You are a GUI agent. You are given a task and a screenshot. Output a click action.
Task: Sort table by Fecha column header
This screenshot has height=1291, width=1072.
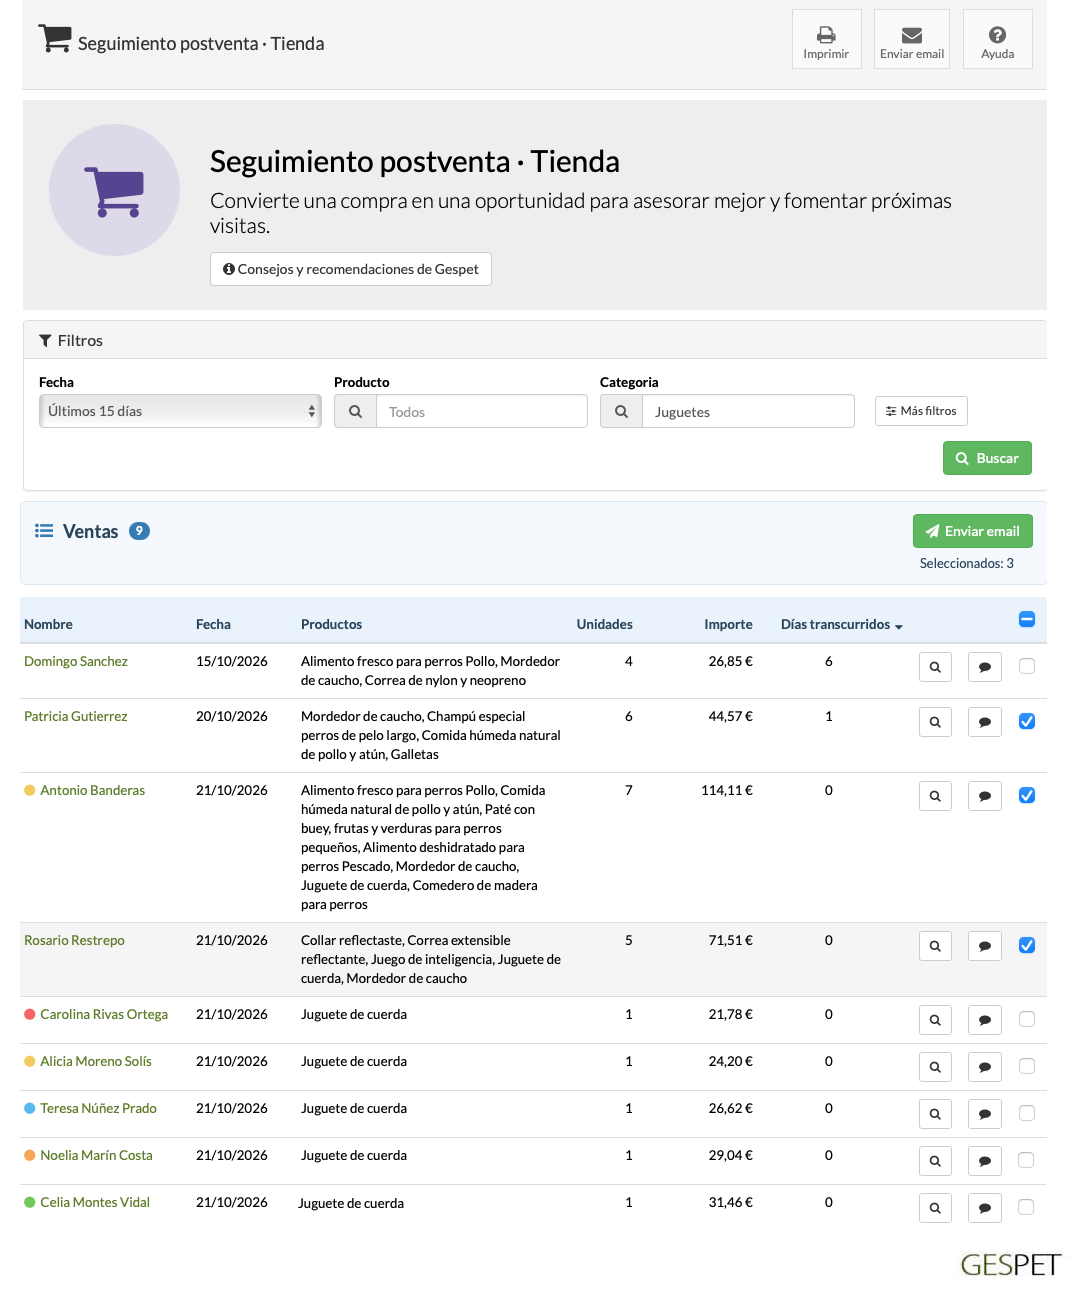pos(213,624)
